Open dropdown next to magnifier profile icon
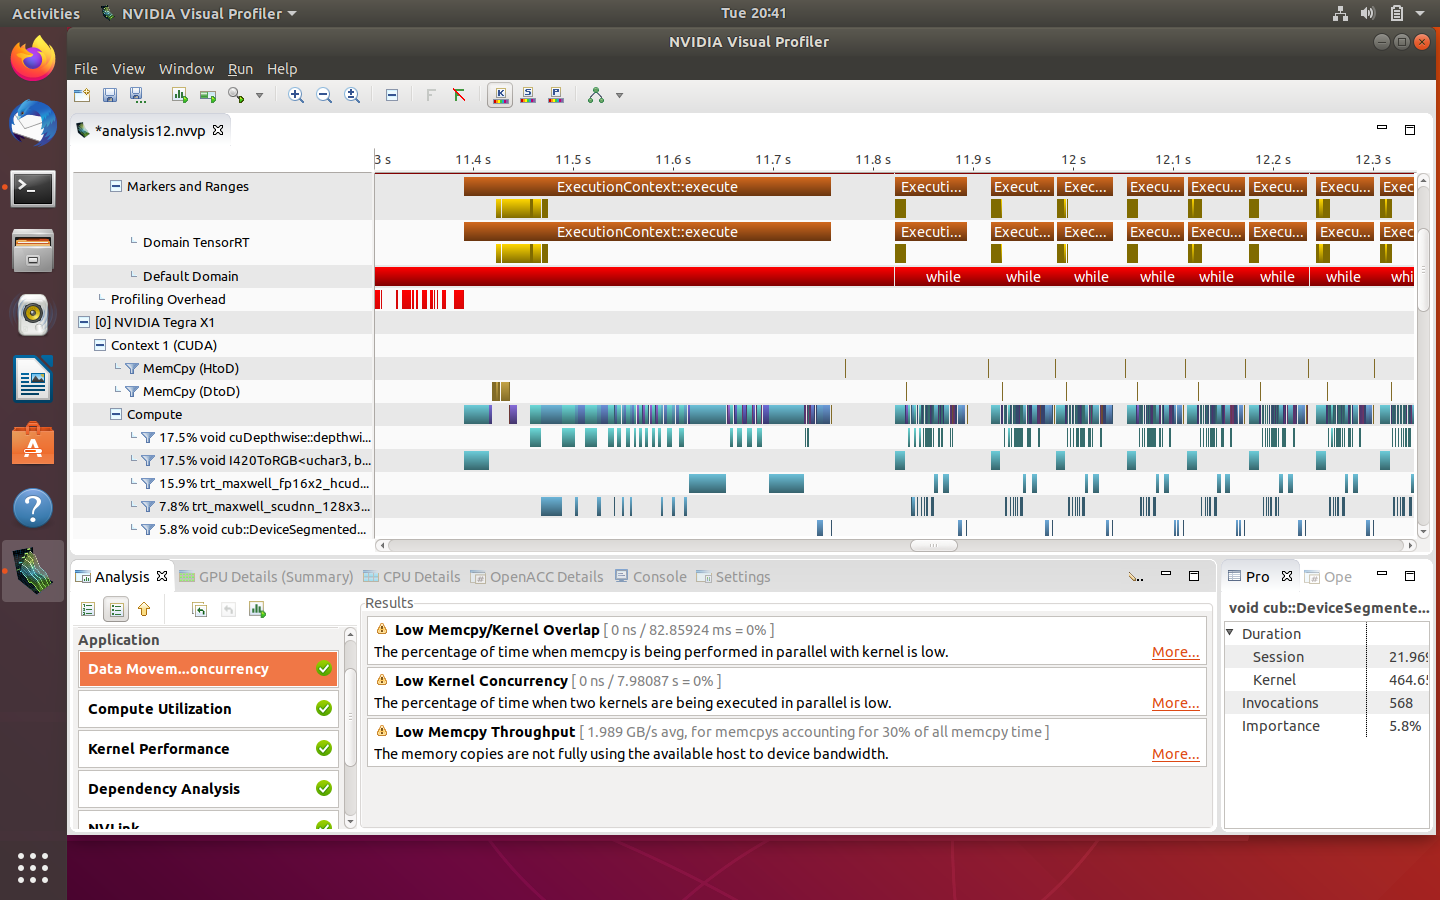The width and height of the screenshot is (1440, 900). [x=259, y=95]
